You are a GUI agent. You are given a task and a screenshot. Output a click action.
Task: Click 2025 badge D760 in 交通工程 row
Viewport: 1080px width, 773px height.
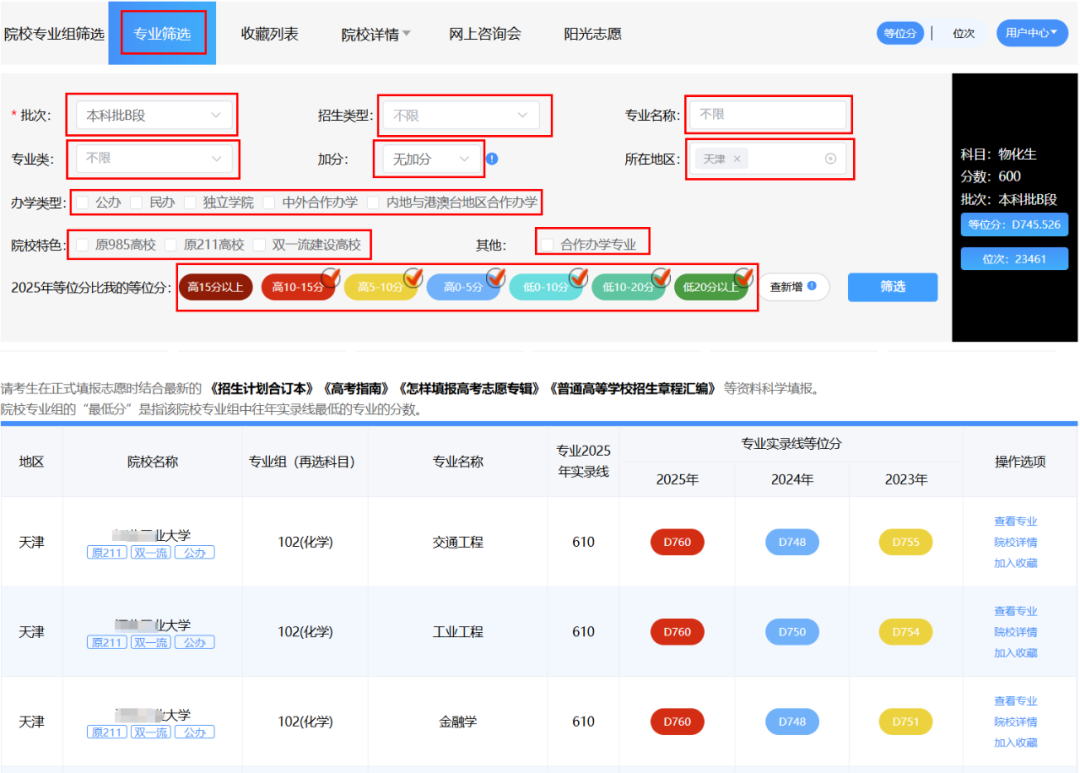click(677, 542)
